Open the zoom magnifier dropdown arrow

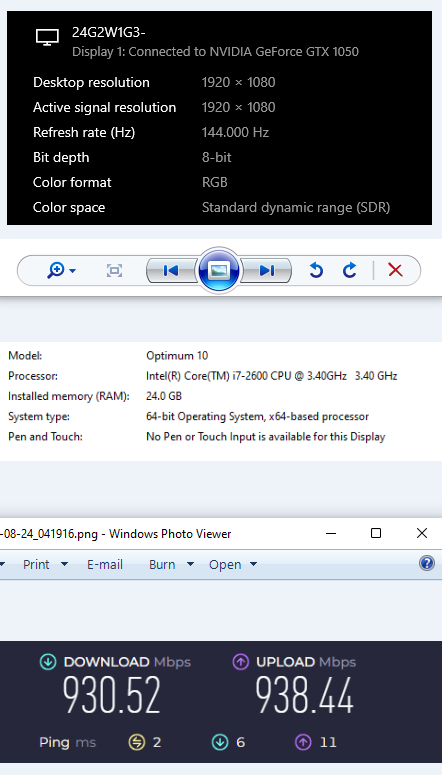click(x=73, y=271)
